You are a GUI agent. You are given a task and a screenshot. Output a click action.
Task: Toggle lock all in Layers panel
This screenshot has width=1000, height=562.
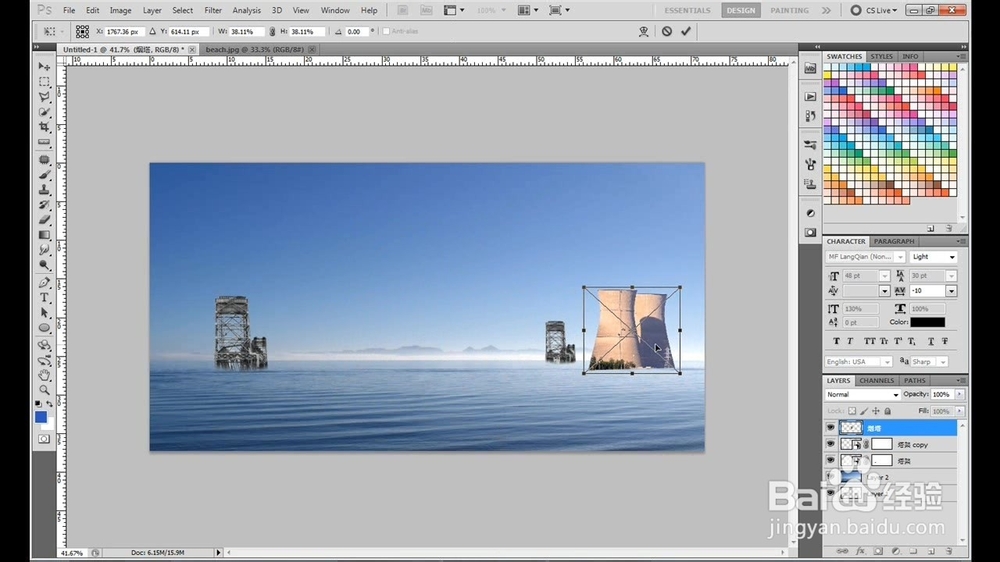[x=888, y=411]
